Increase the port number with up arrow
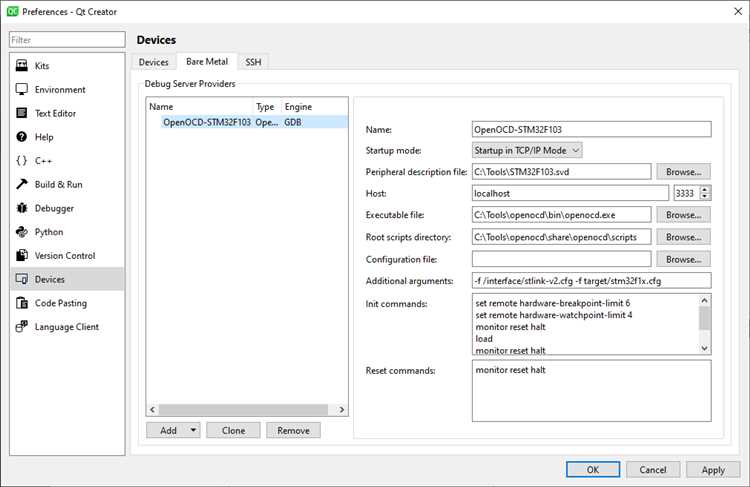 pyautogui.click(x=705, y=190)
